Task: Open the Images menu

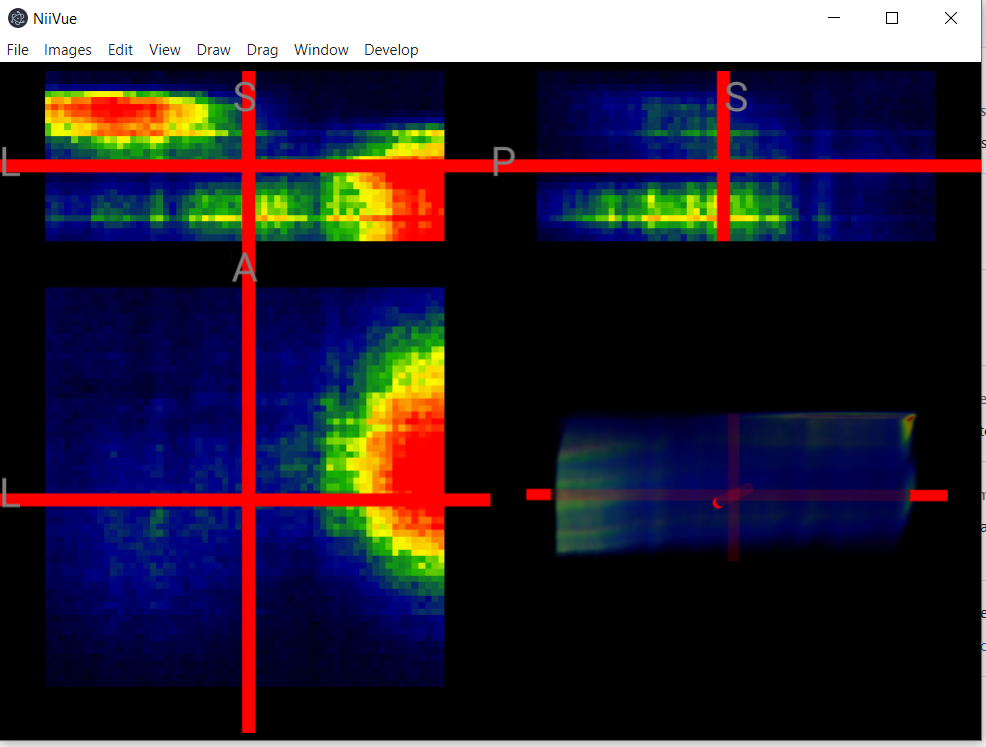Action: pyautogui.click(x=67, y=49)
